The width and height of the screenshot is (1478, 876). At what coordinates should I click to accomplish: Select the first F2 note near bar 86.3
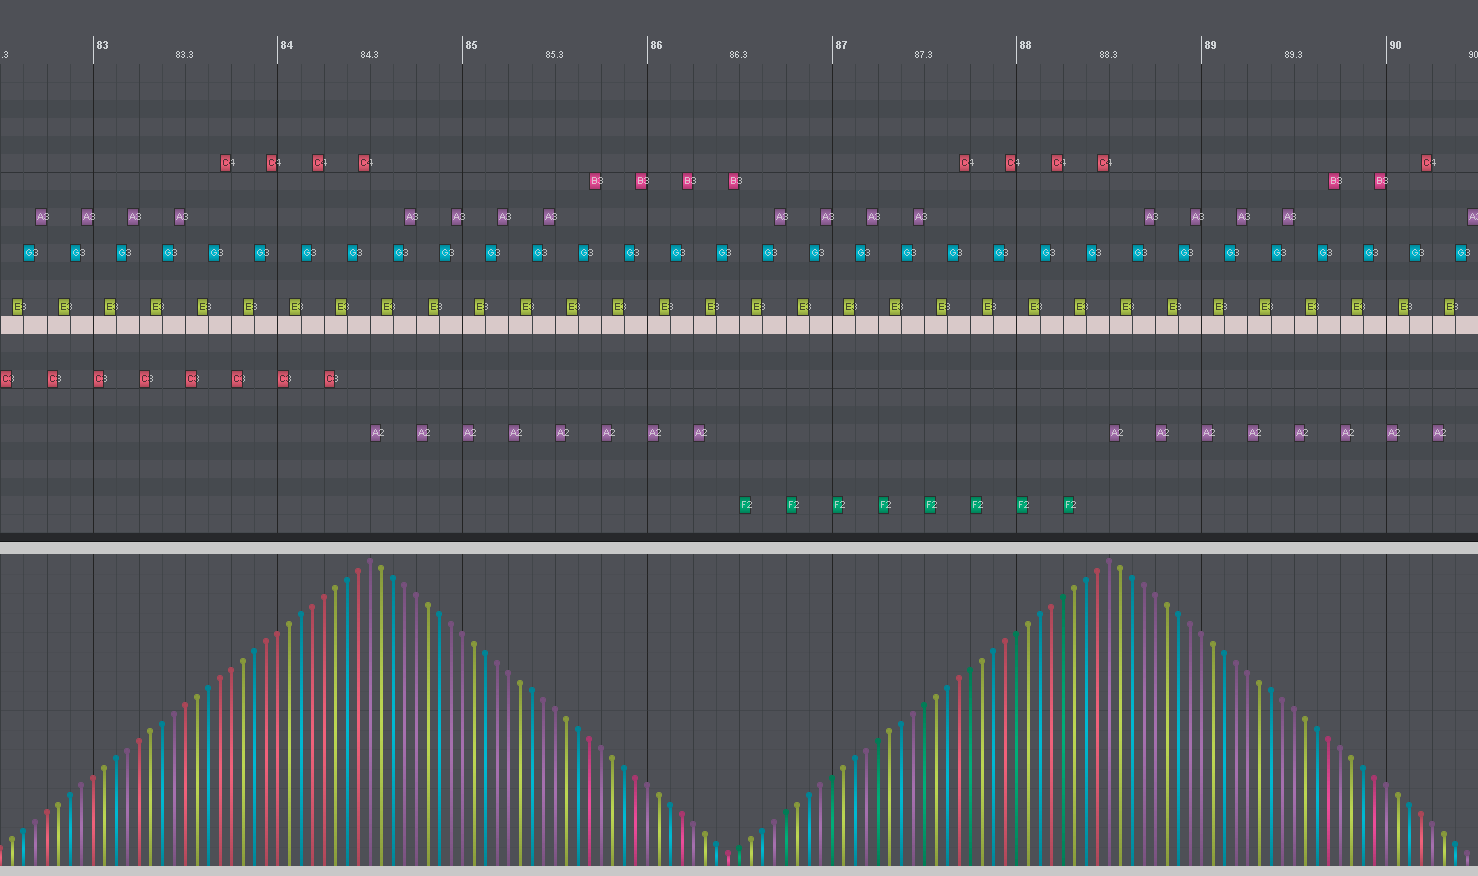point(746,505)
